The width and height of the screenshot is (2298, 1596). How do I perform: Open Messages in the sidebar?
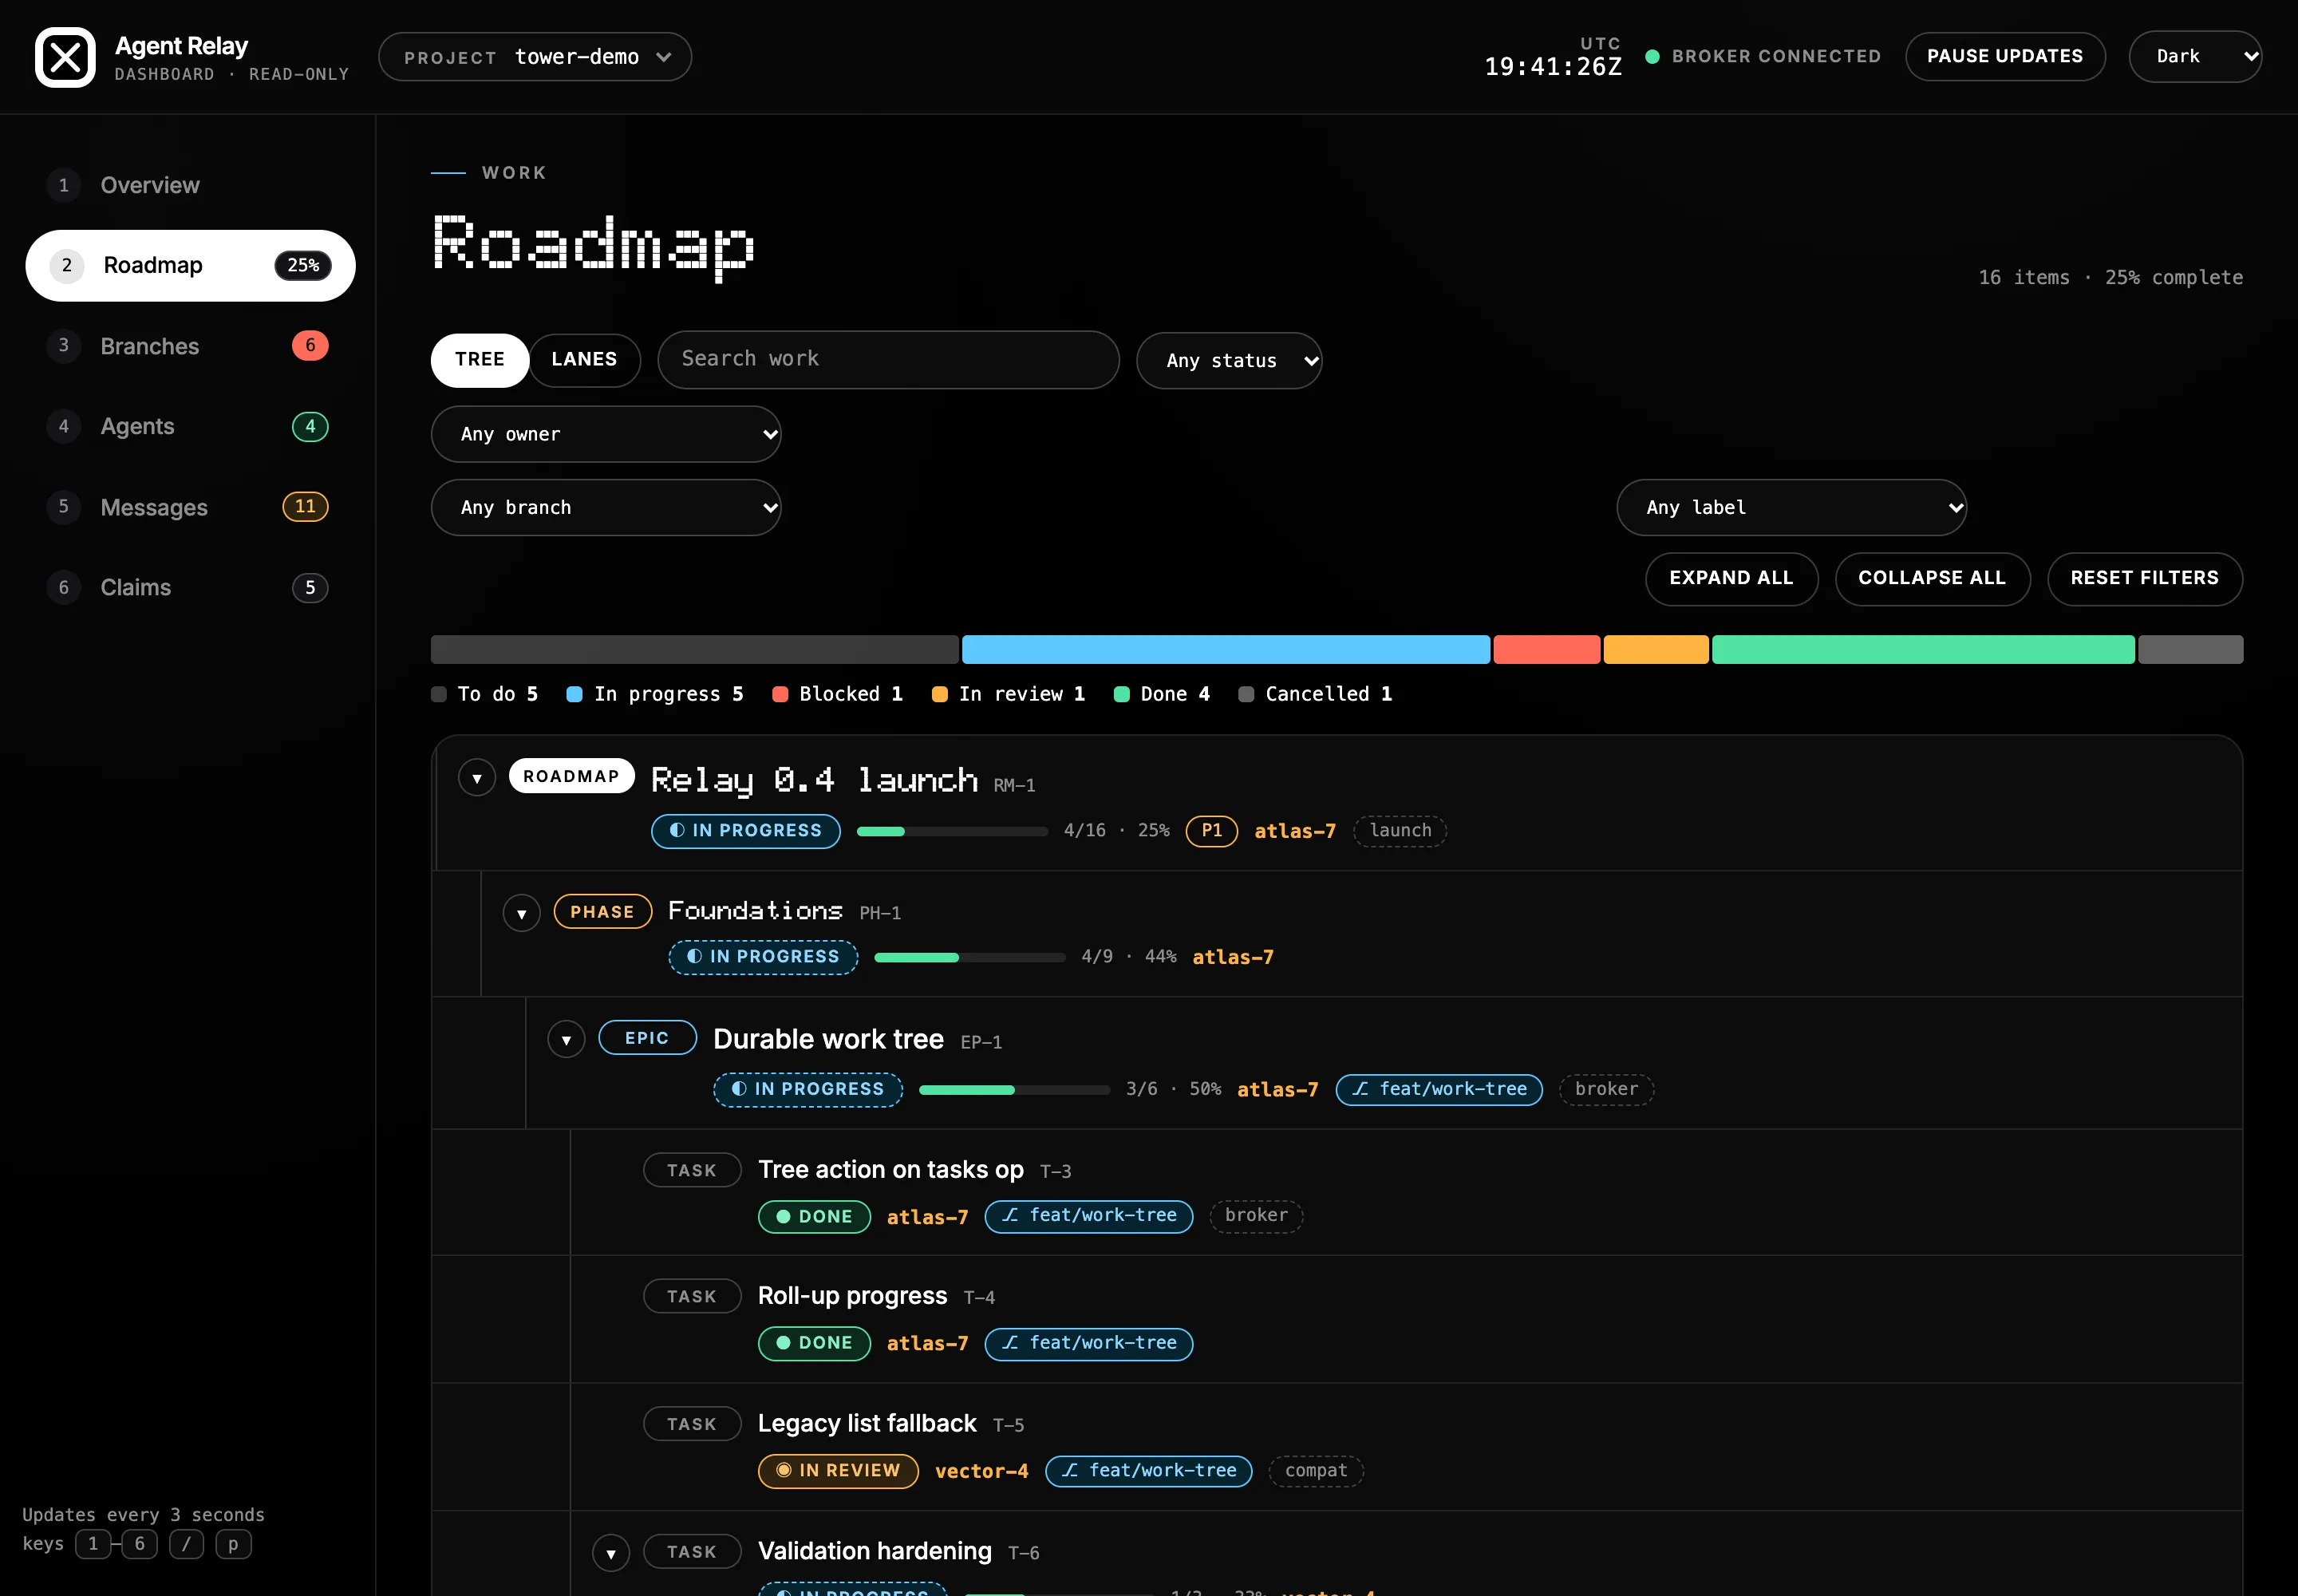[x=190, y=507]
